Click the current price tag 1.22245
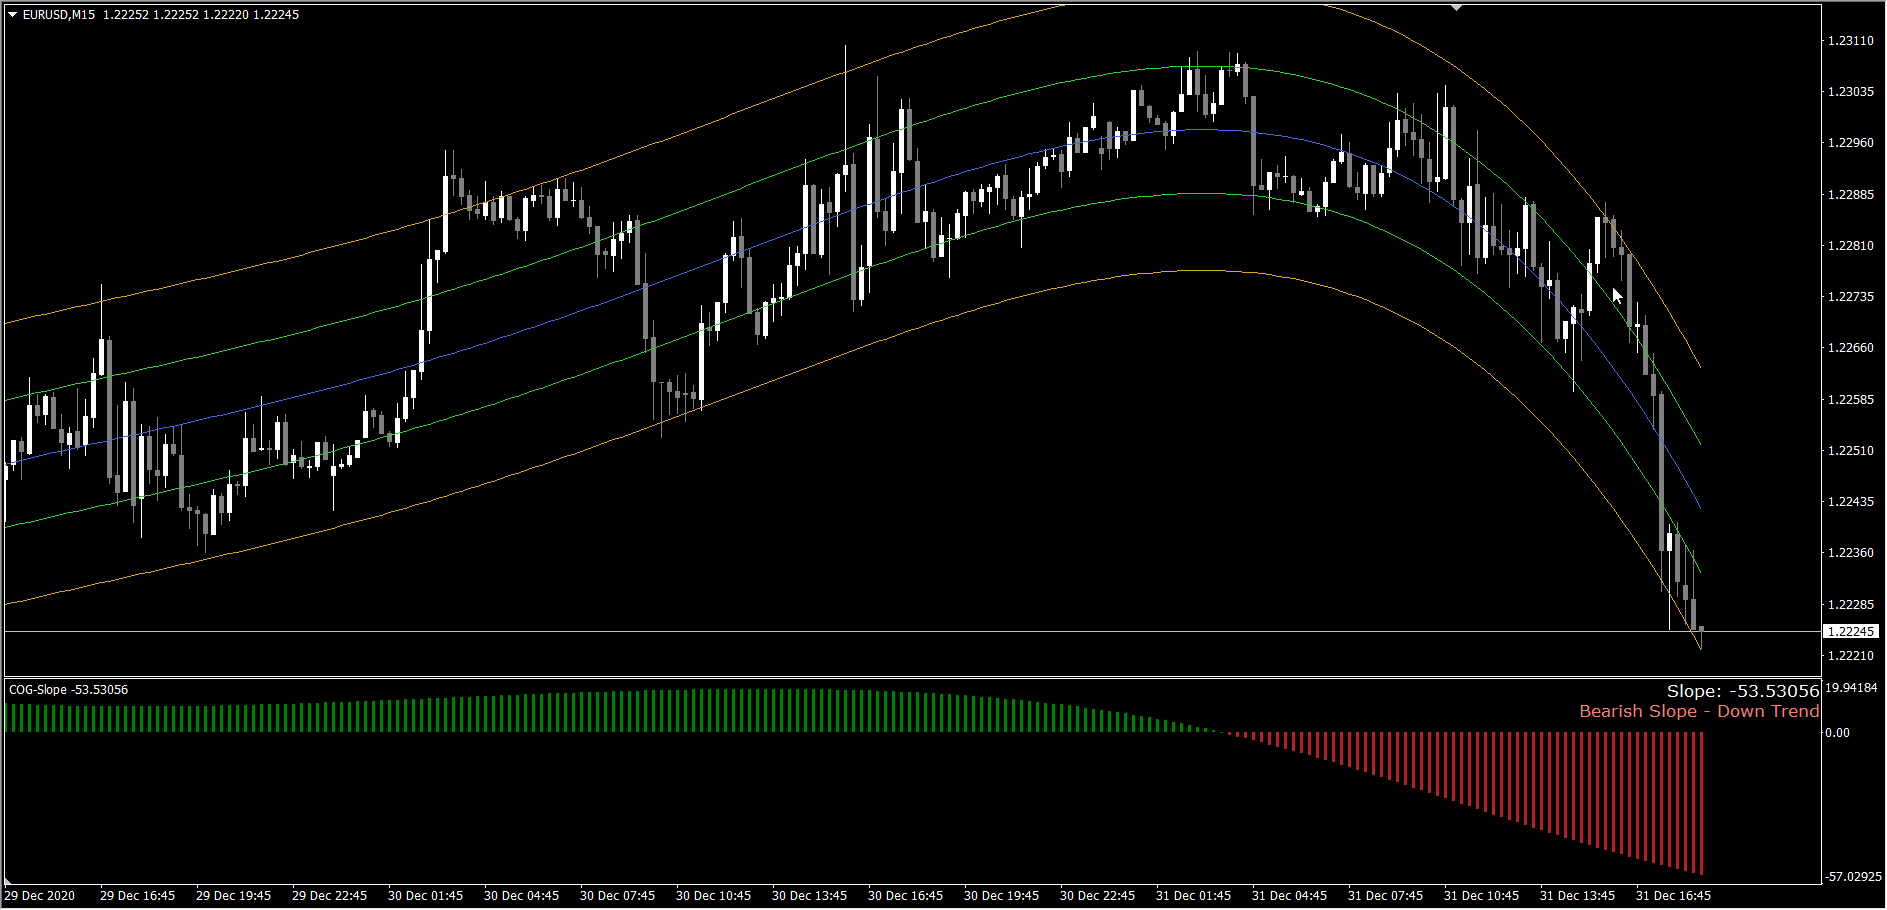This screenshot has width=1887, height=910. (x=1851, y=632)
